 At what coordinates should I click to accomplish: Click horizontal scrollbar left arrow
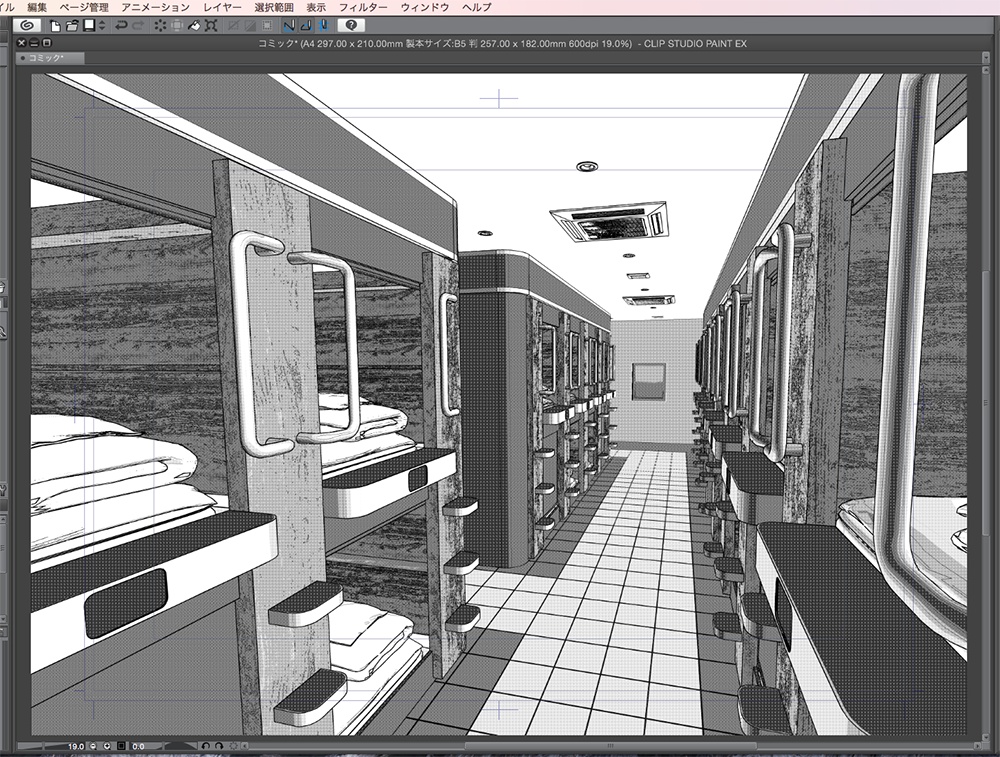pos(244,746)
